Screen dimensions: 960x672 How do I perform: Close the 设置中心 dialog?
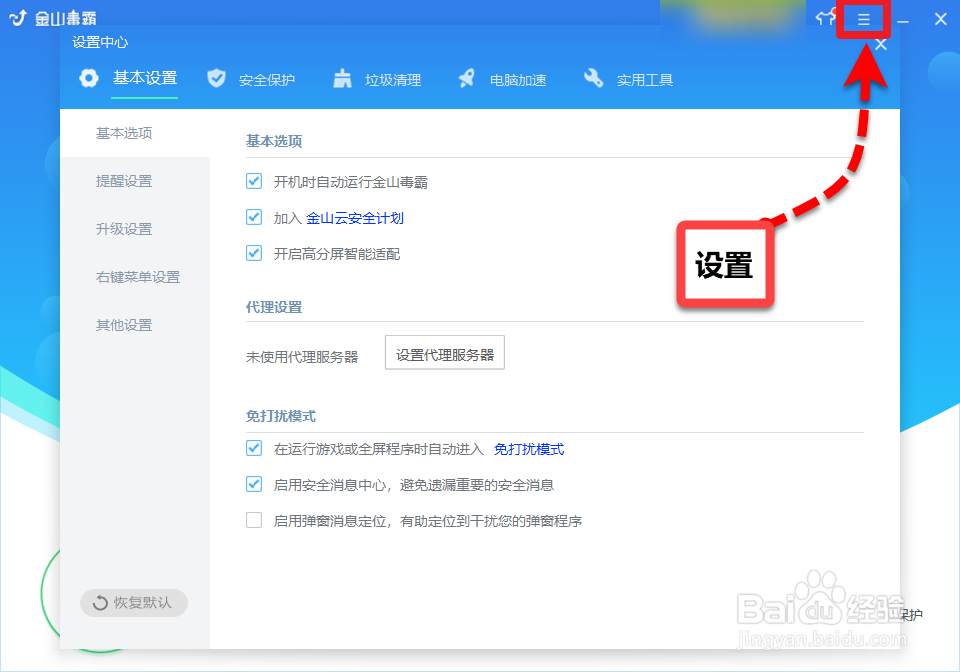tap(880, 45)
